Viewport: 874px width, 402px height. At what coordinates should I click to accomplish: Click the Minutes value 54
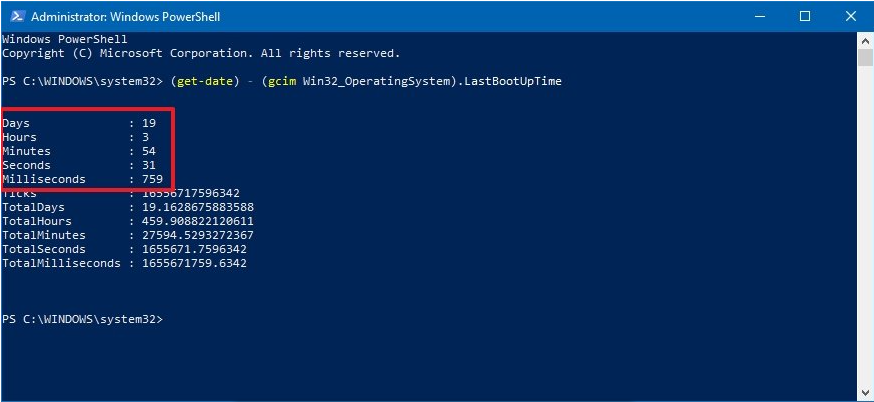pyautogui.click(x=149, y=151)
